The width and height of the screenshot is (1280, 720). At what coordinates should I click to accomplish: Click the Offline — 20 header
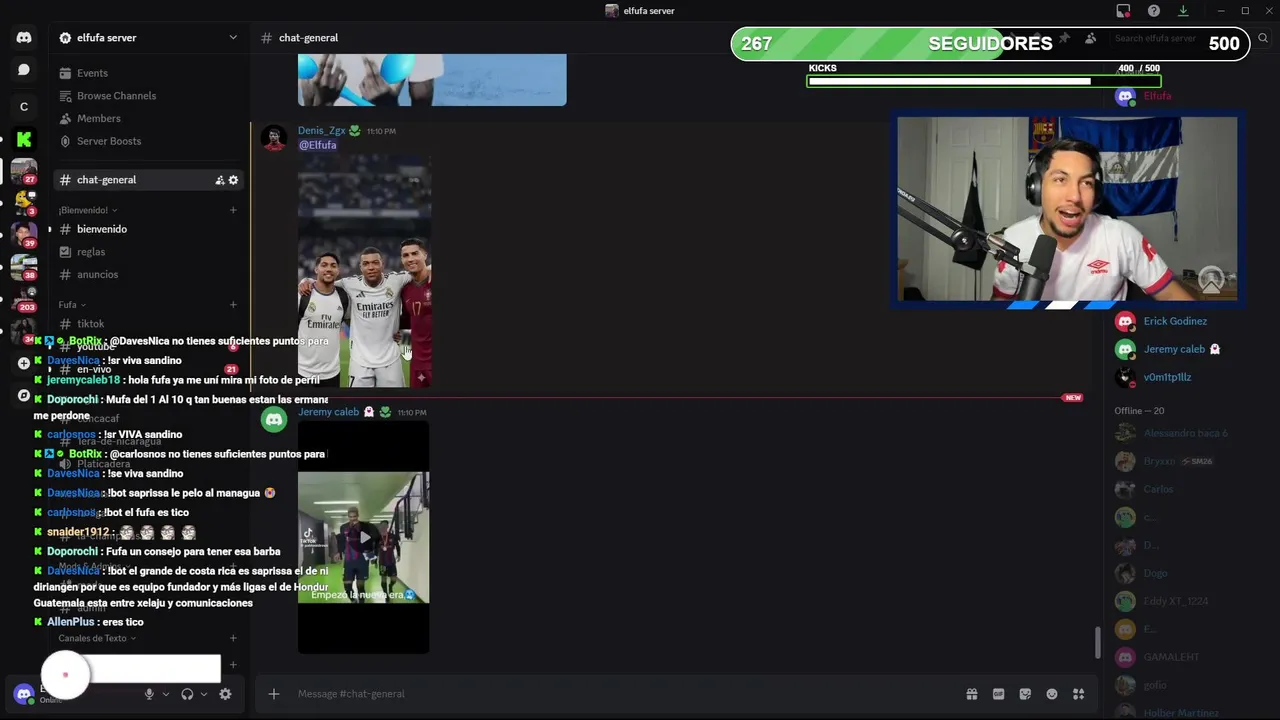[x=1139, y=411]
